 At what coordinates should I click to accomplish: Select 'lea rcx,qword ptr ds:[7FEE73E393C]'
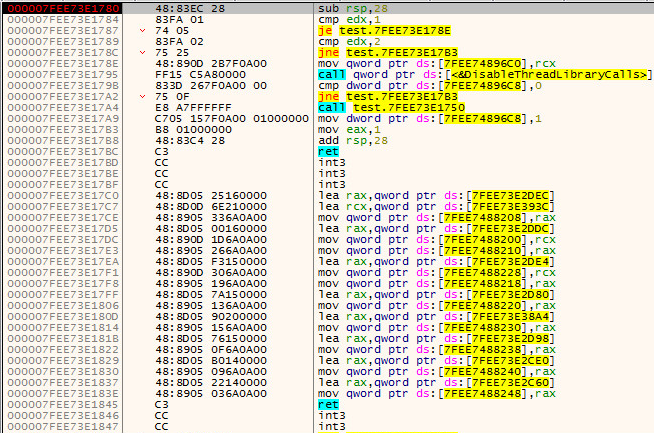[x=437, y=206]
